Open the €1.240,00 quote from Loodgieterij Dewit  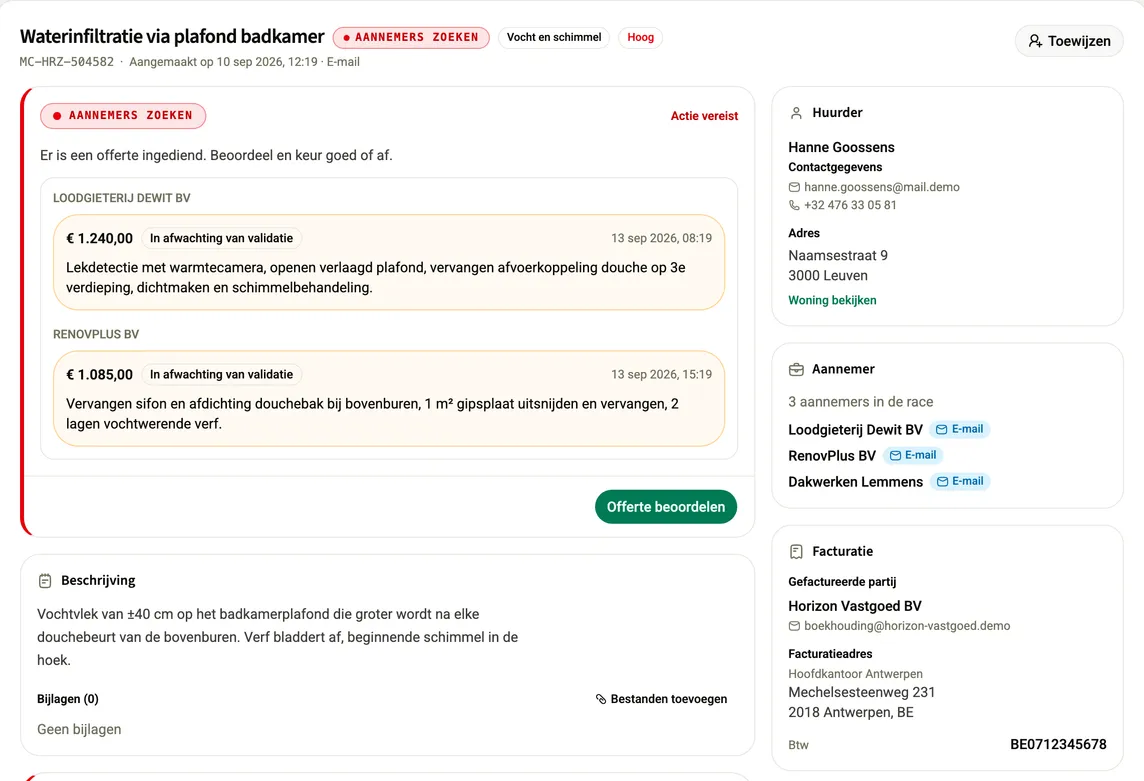tap(389, 262)
